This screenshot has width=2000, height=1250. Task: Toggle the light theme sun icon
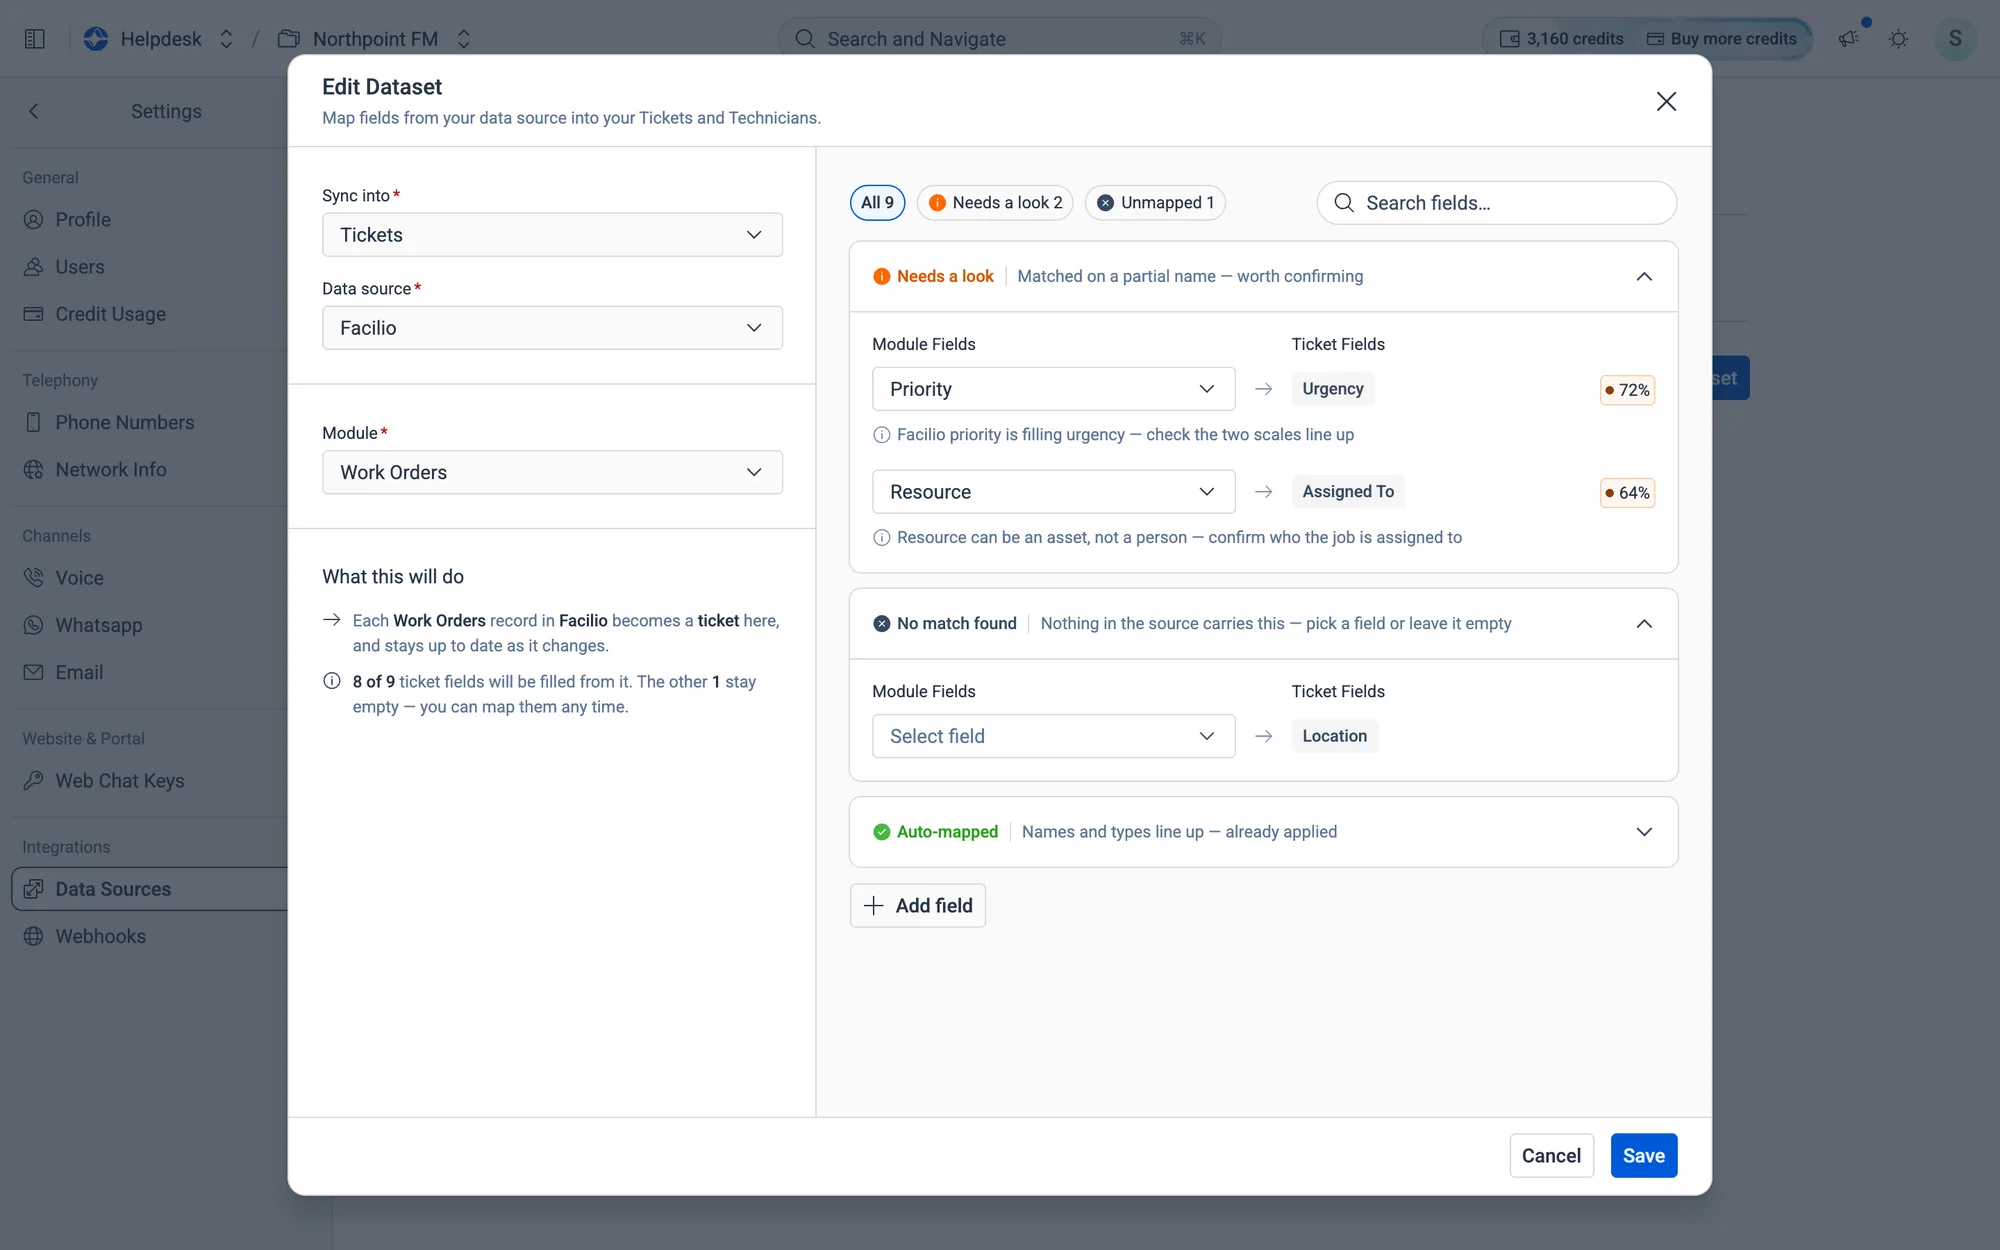[1898, 39]
